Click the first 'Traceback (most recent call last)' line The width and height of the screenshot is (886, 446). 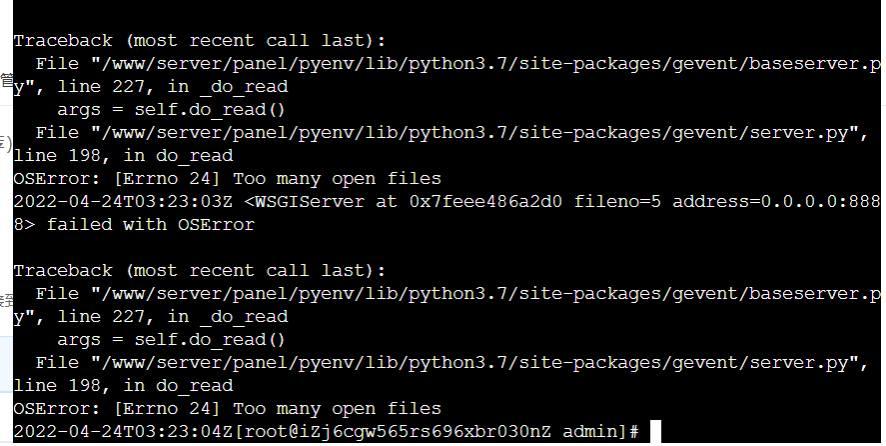(x=199, y=41)
